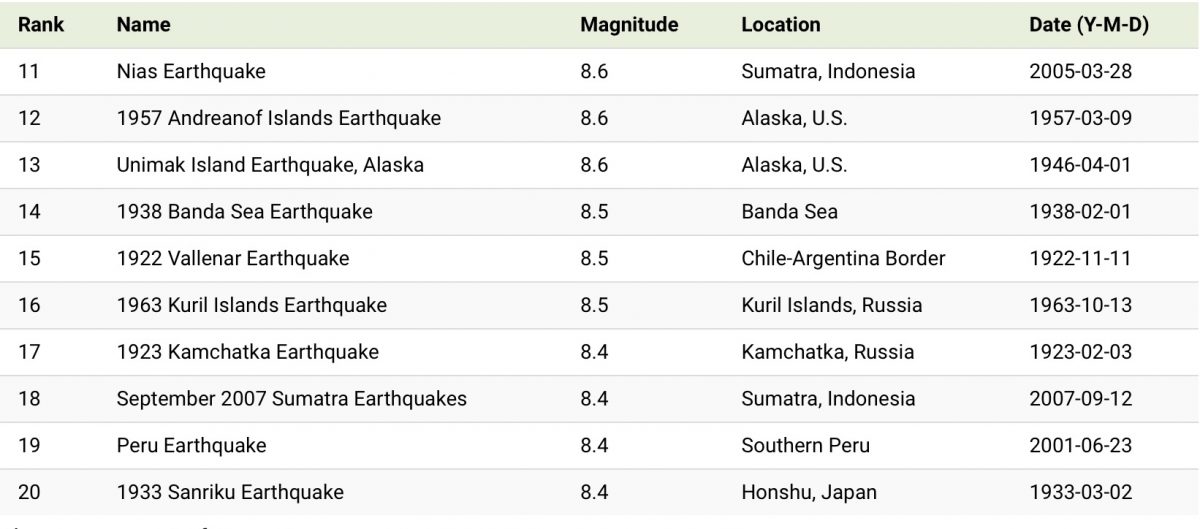Click the 1922 Vallenar Earthquake name
Viewport: 1200px width, 529px height.
pyautogui.click(x=233, y=258)
